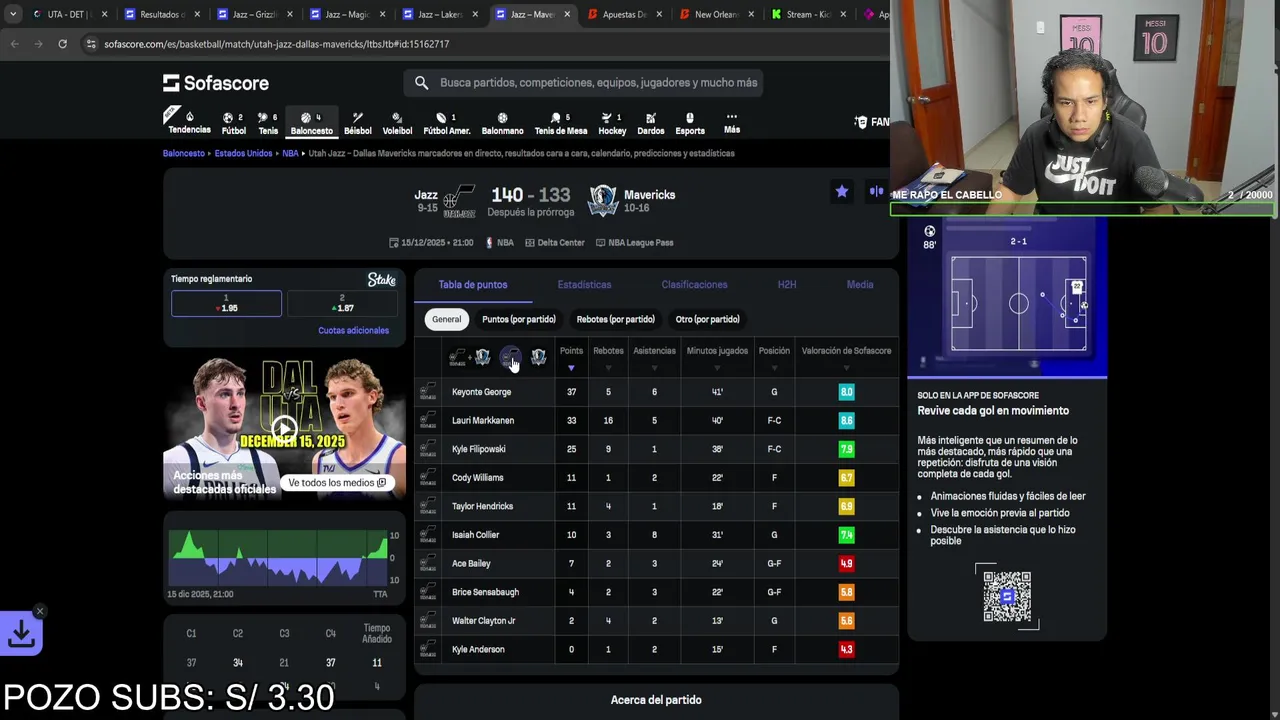1280x720 pixels.
Task: Open Lauri Markkanen player row
Action: pyautogui.click(x=656, y=421)
